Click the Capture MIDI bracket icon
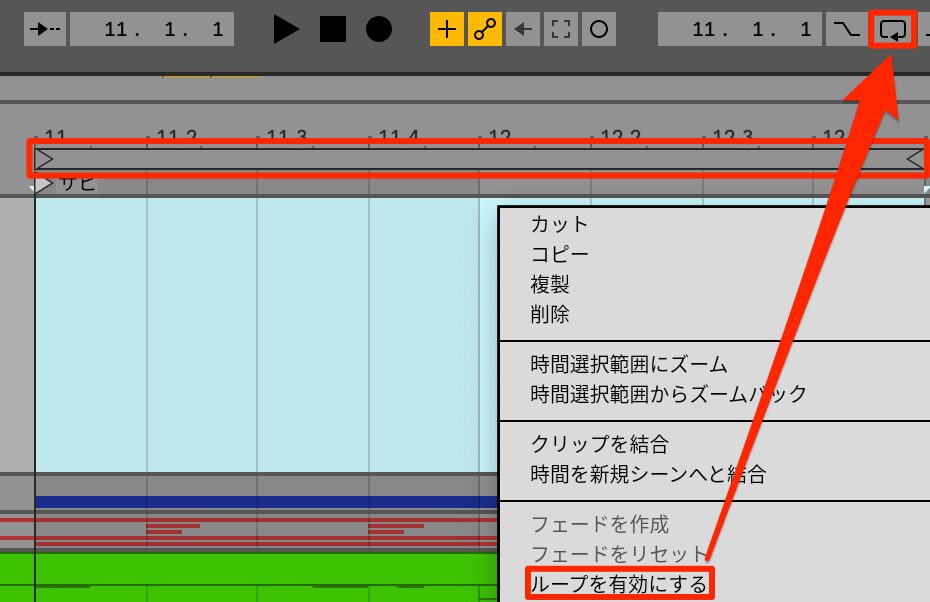The image size is (930, 602). pos(560,29)
